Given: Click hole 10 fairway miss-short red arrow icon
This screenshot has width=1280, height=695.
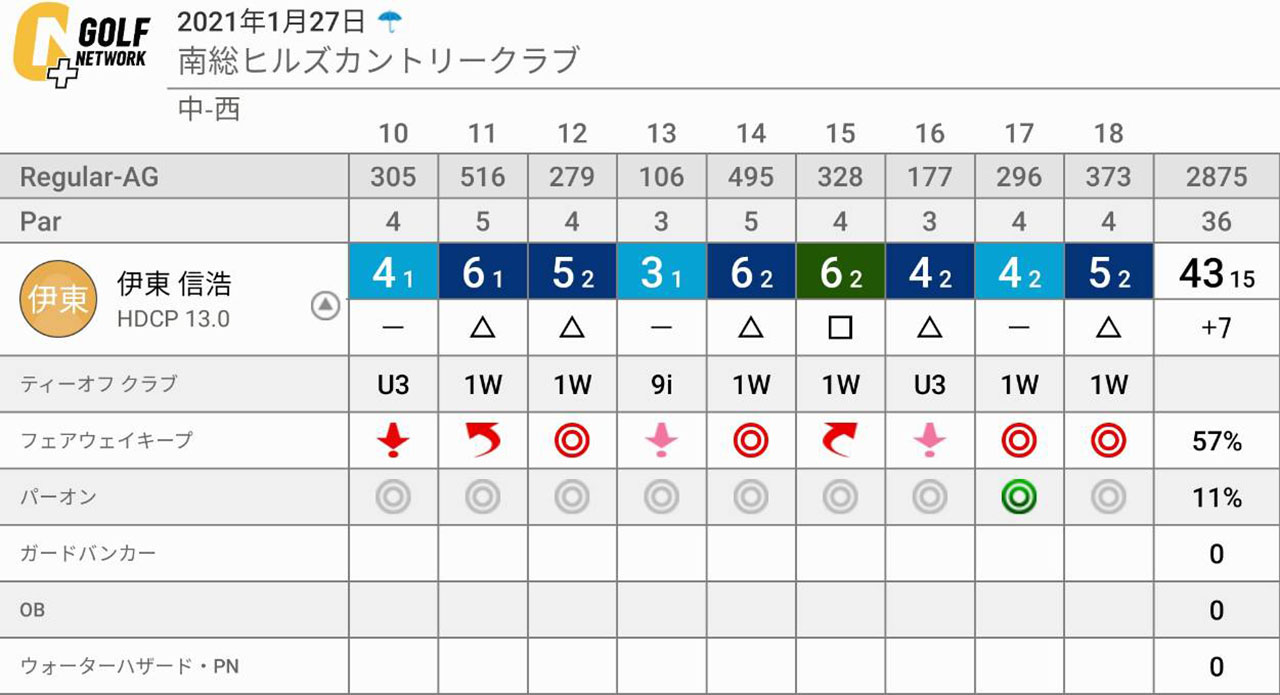Looking at the screenshot, I should tap(394, 440).
